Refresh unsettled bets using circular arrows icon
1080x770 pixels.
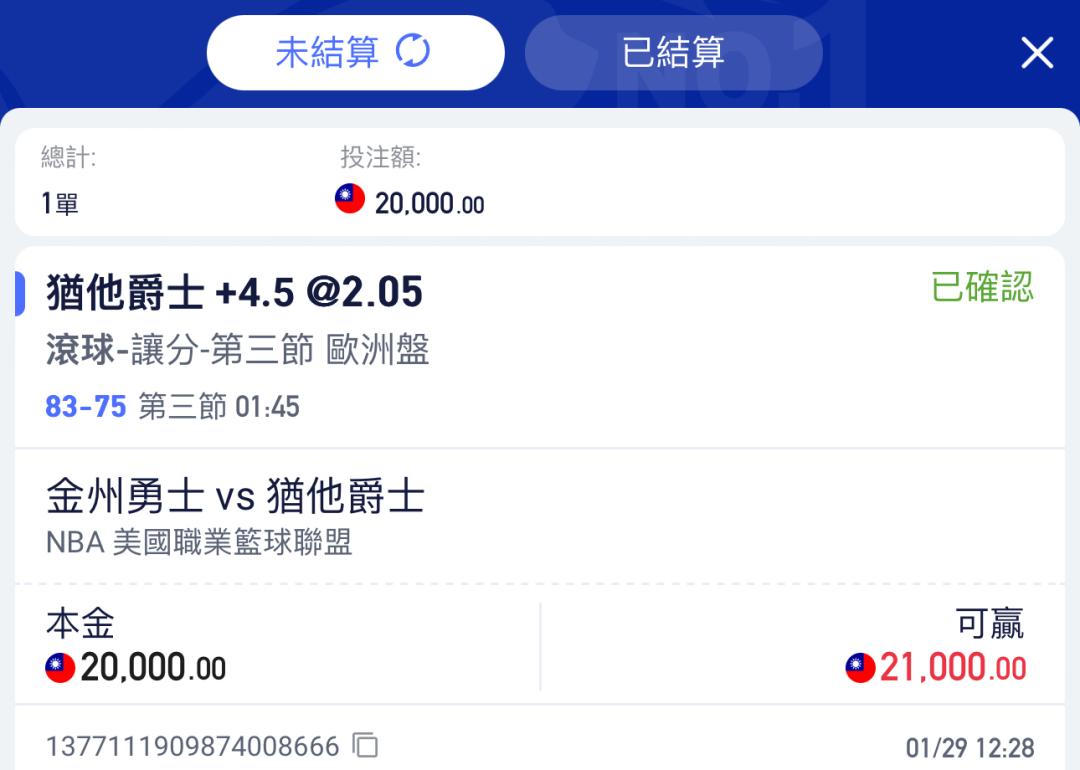coord(413,51)
